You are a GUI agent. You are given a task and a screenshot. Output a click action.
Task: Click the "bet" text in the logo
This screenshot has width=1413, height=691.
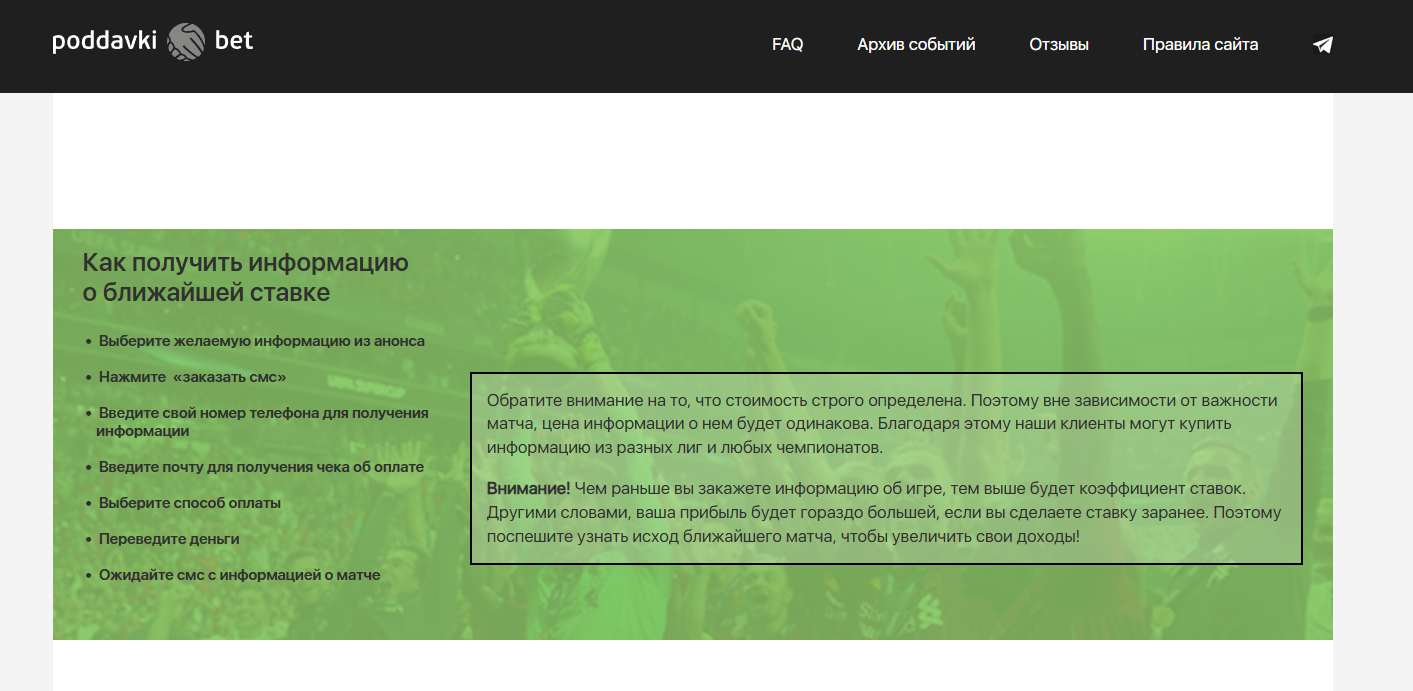pyautogui.click(x=234, y=41)
